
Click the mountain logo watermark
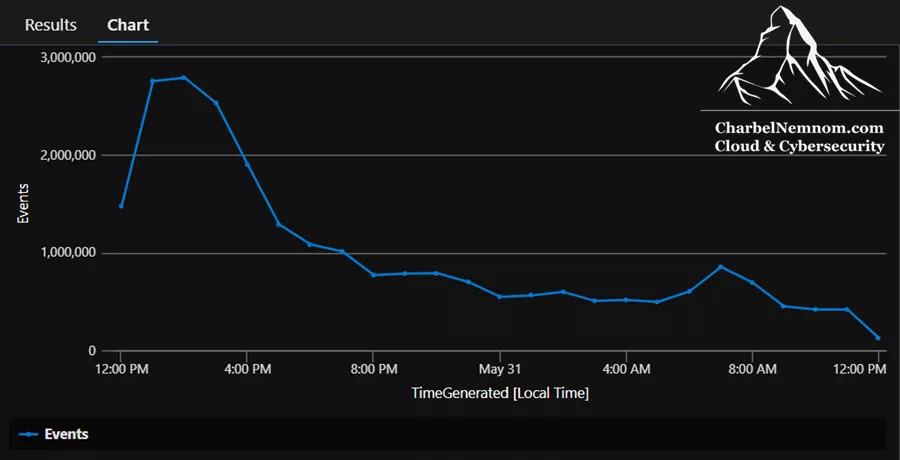(799, 56)
